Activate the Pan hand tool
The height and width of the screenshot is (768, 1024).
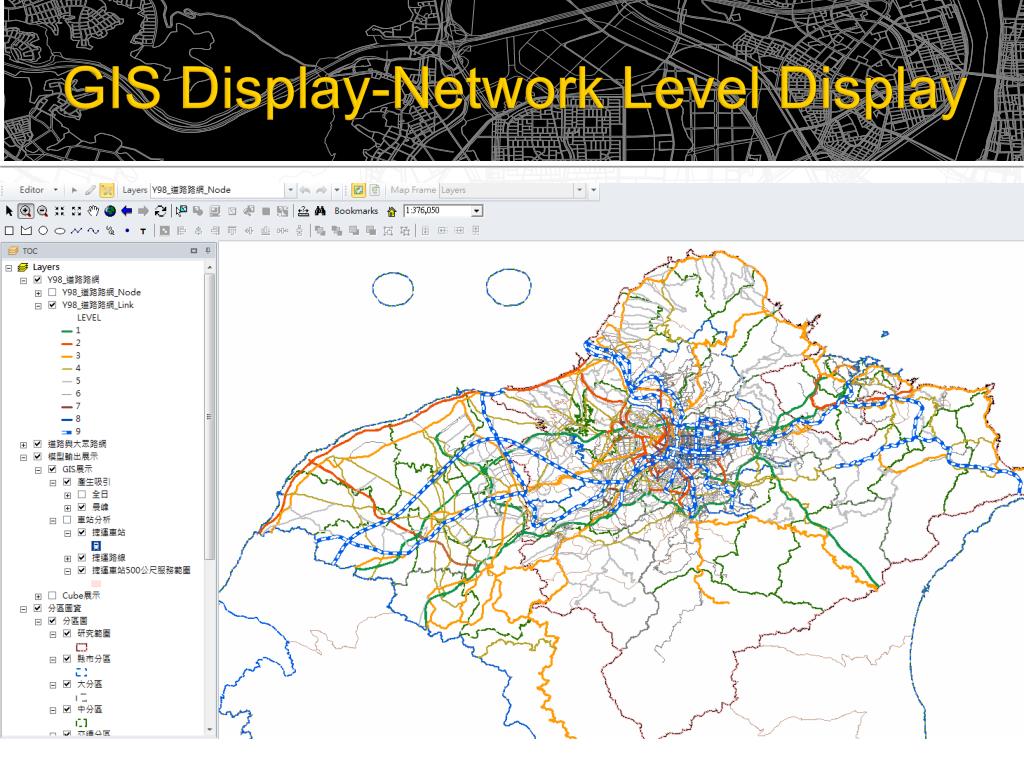94,211
